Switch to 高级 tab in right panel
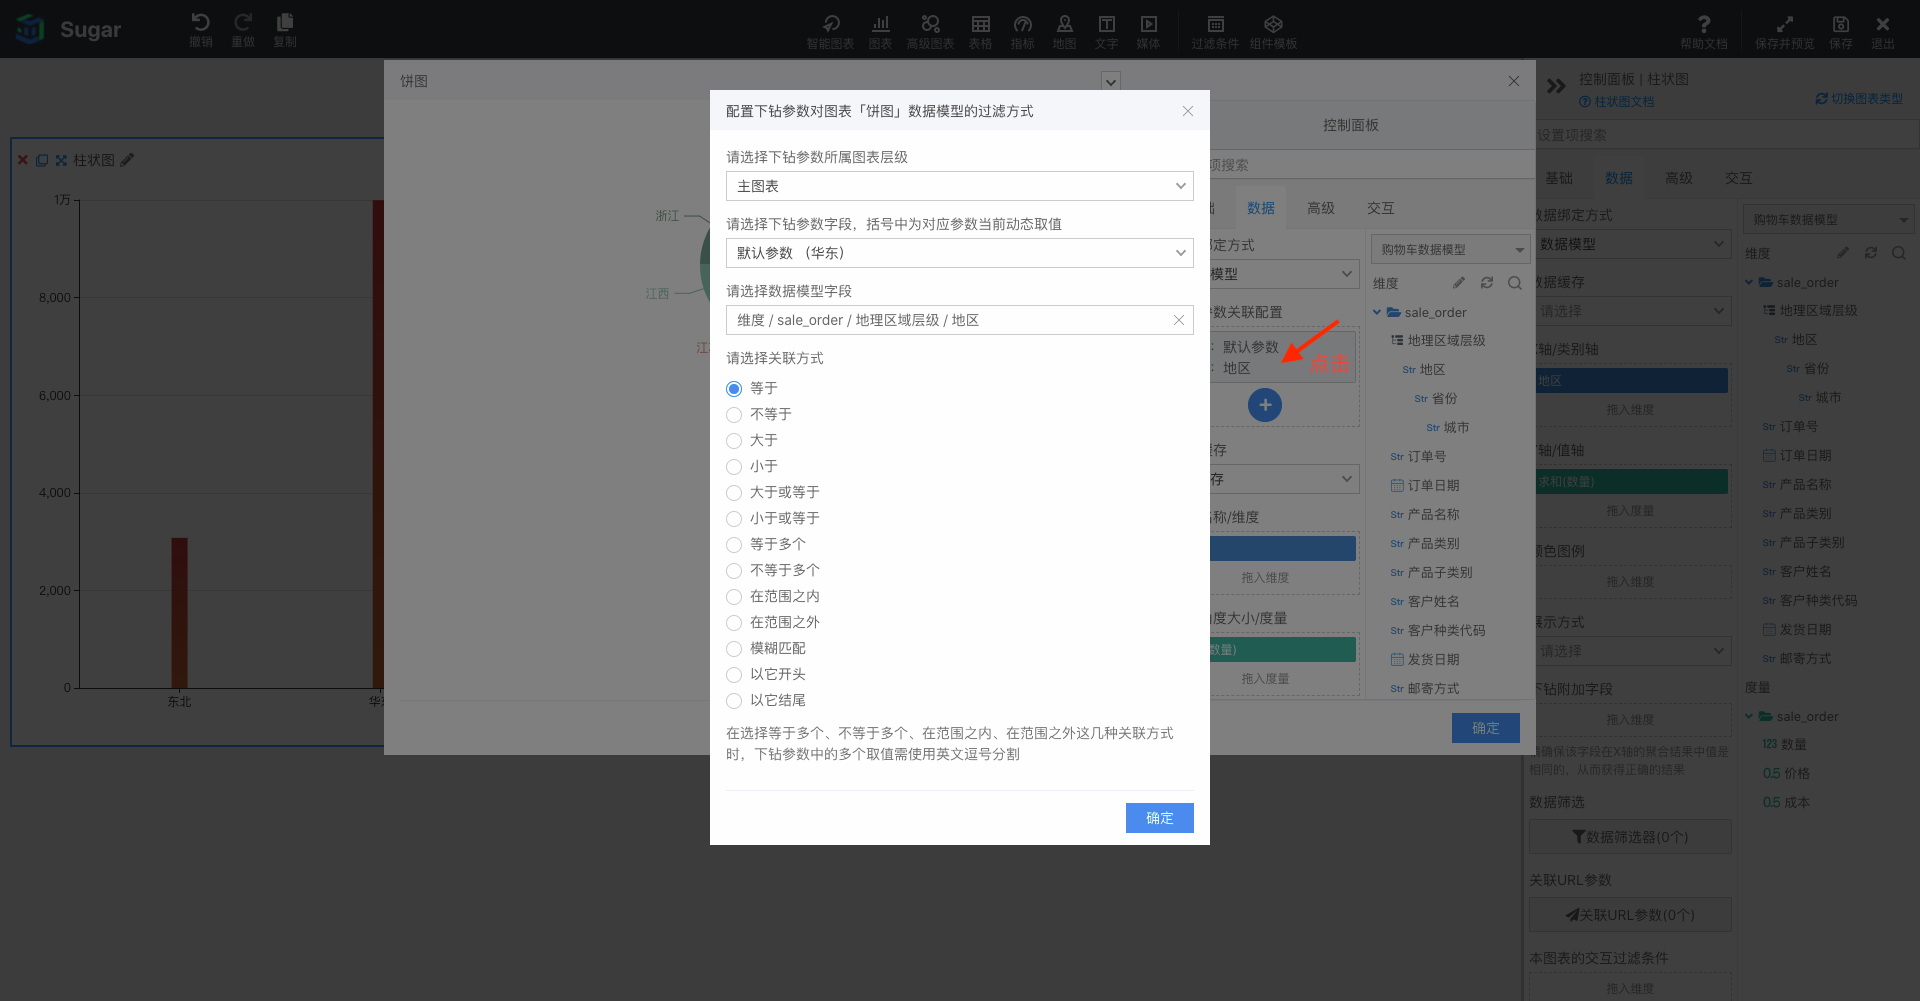 1679,178
